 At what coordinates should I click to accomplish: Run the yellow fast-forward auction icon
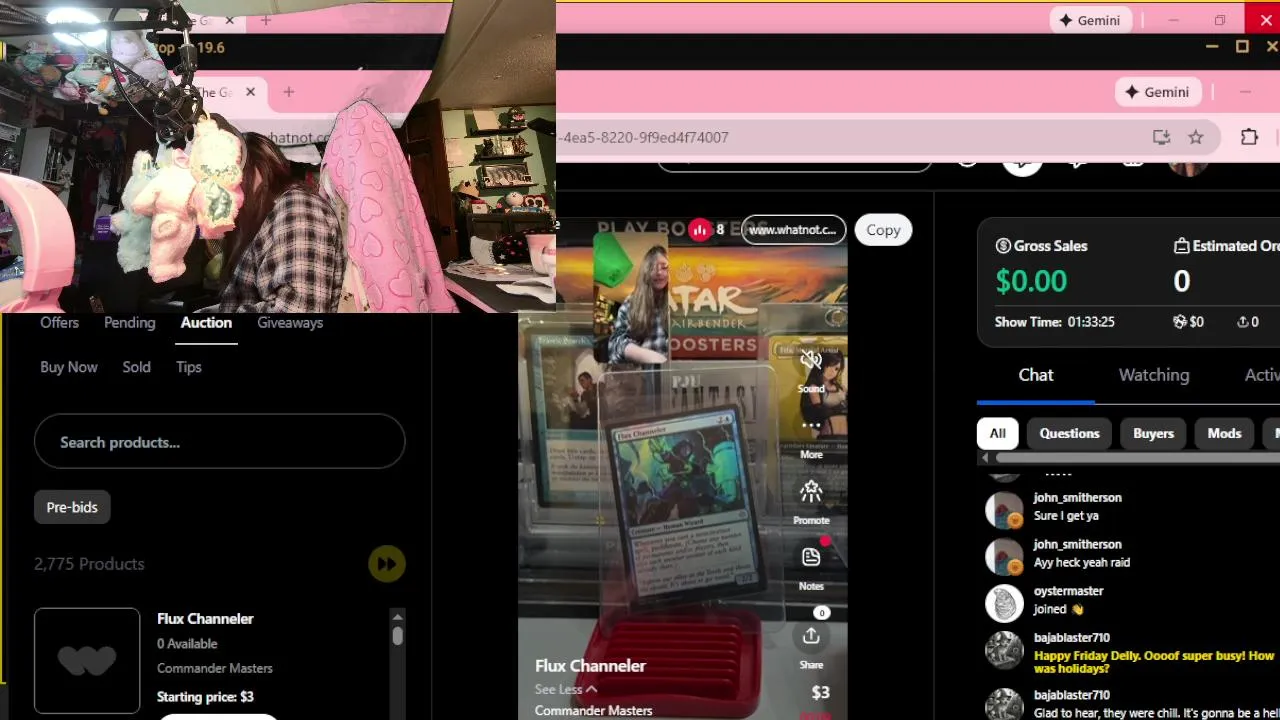386,564
